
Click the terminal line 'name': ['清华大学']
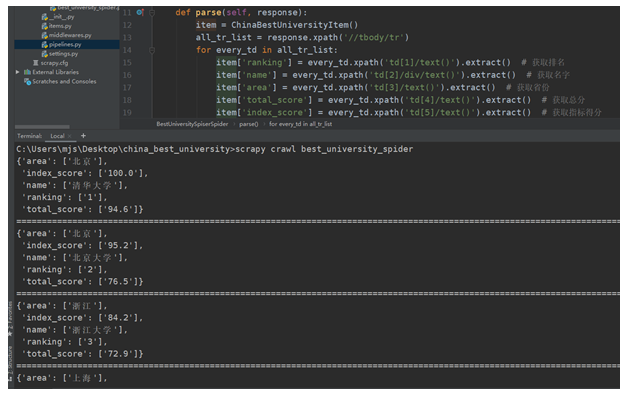tap(75, 185)
